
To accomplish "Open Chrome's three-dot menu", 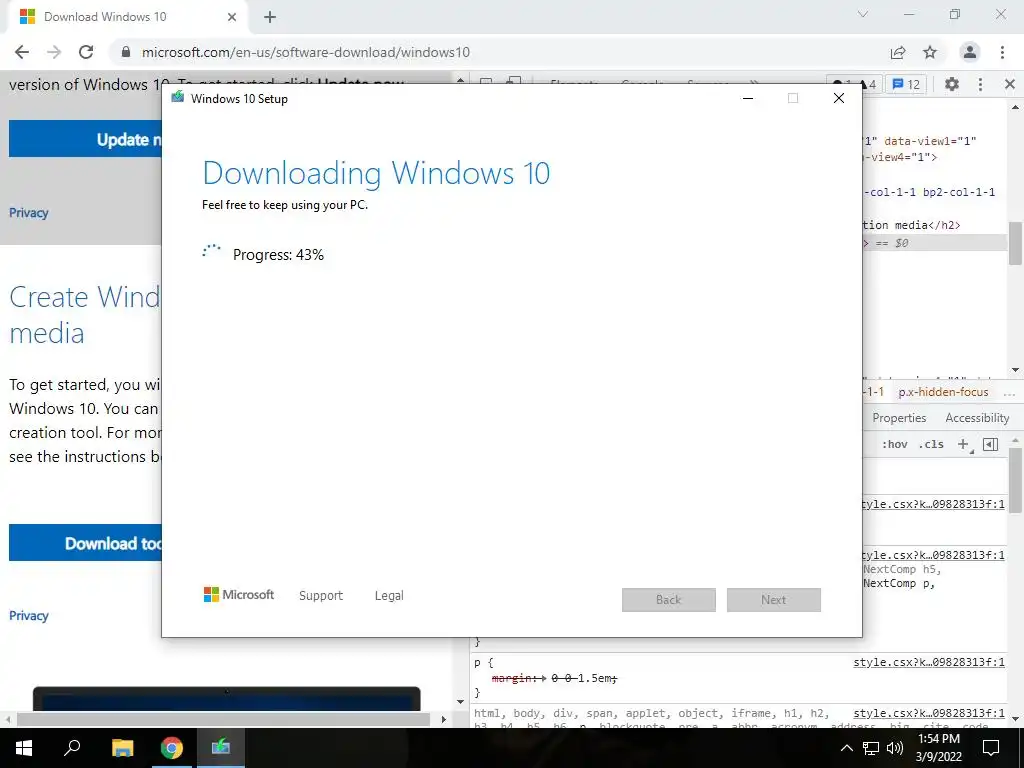I will click(x=1002, y=52).
